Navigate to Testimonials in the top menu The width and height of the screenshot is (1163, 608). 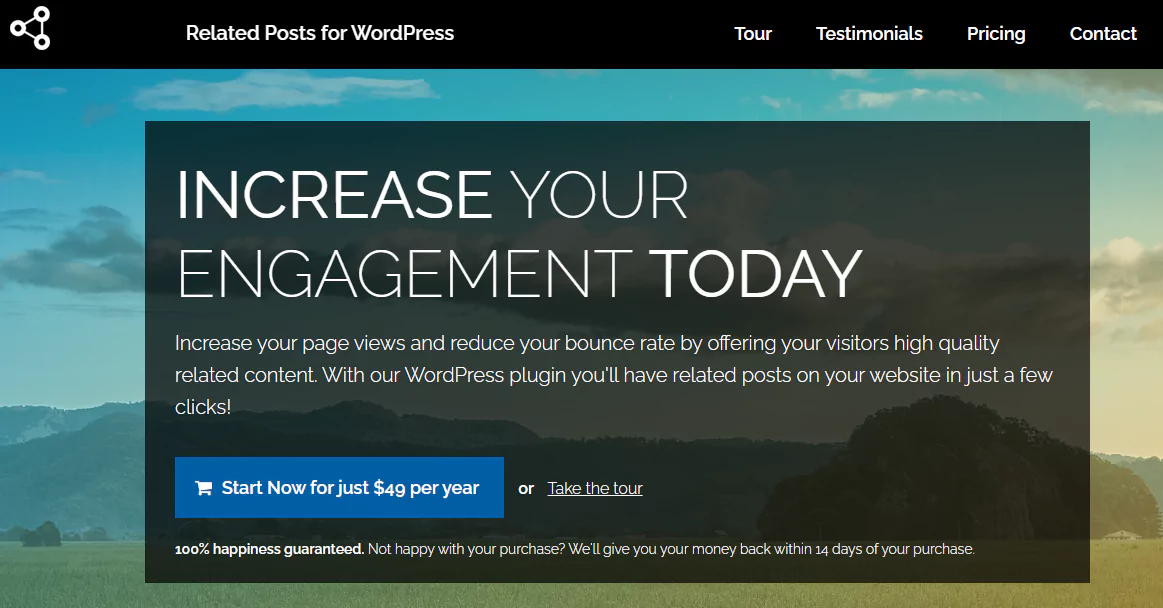[869, 33]
